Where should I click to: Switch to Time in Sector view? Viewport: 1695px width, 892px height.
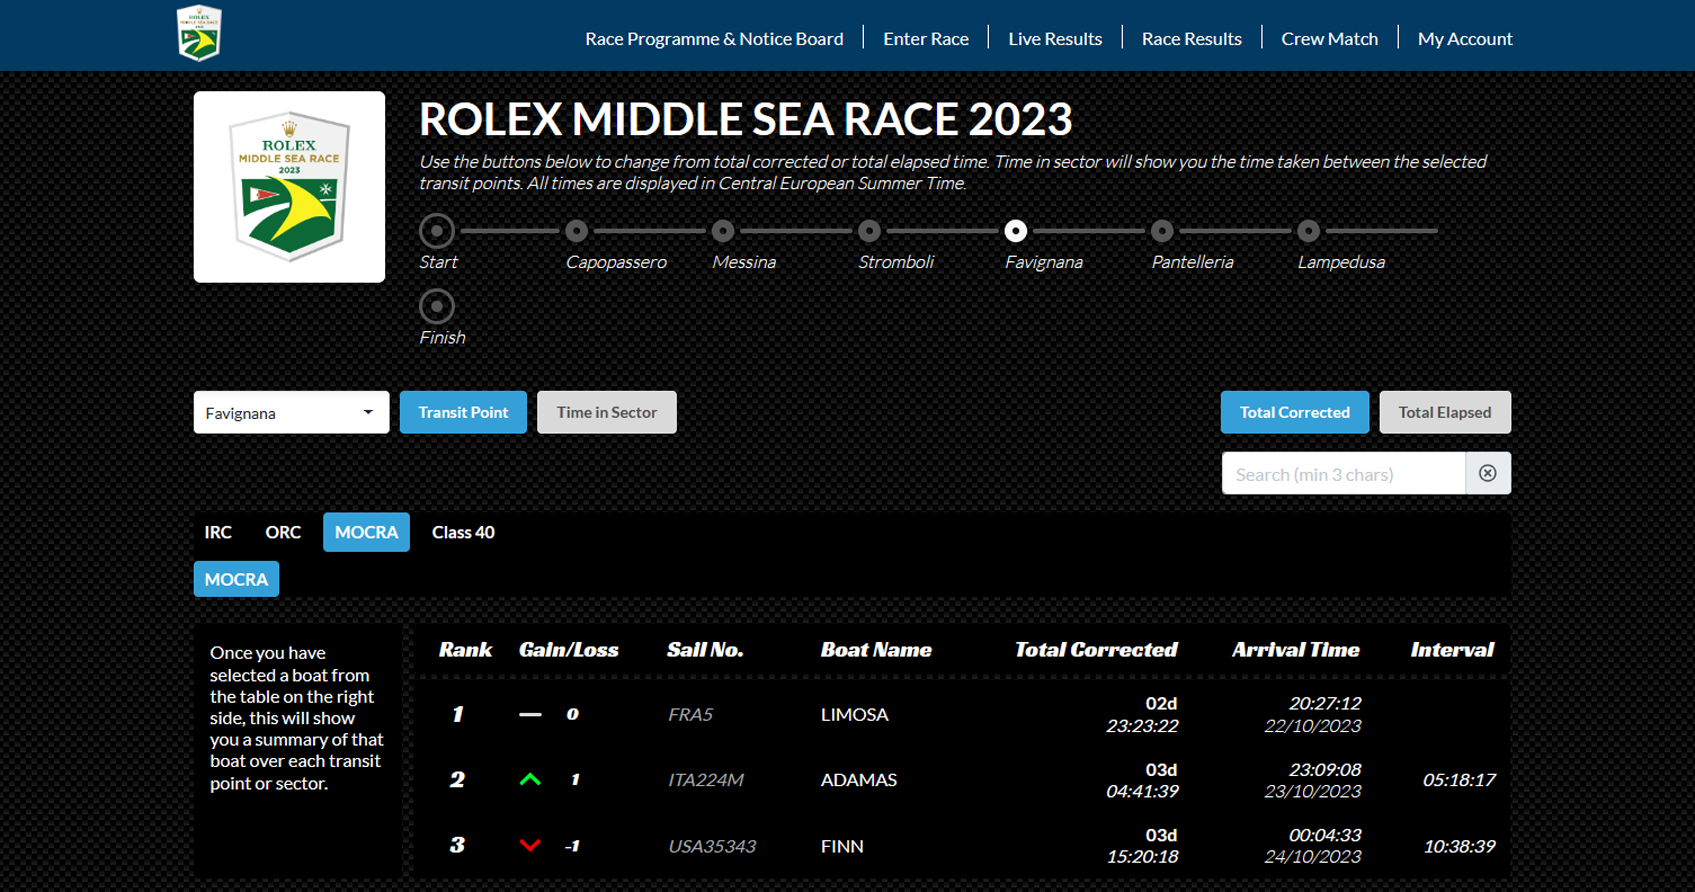(607, 412)
